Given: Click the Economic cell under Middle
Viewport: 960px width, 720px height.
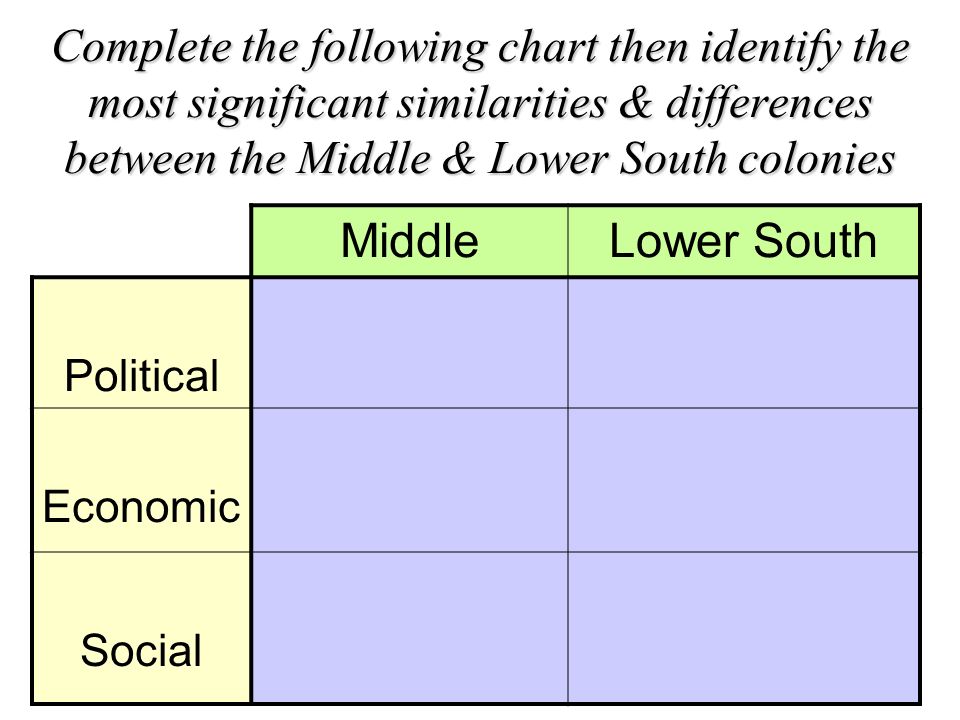Looking at the screenshot, I should pos(410,480).
